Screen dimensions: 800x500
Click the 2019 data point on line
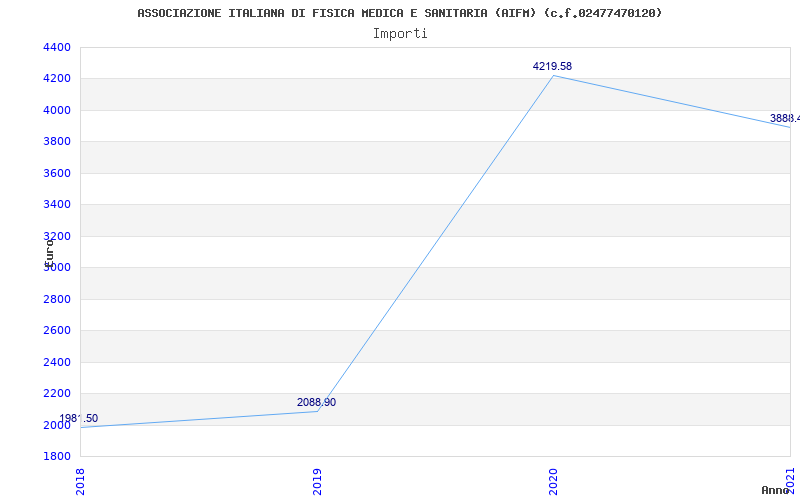[x=317, y=411]
